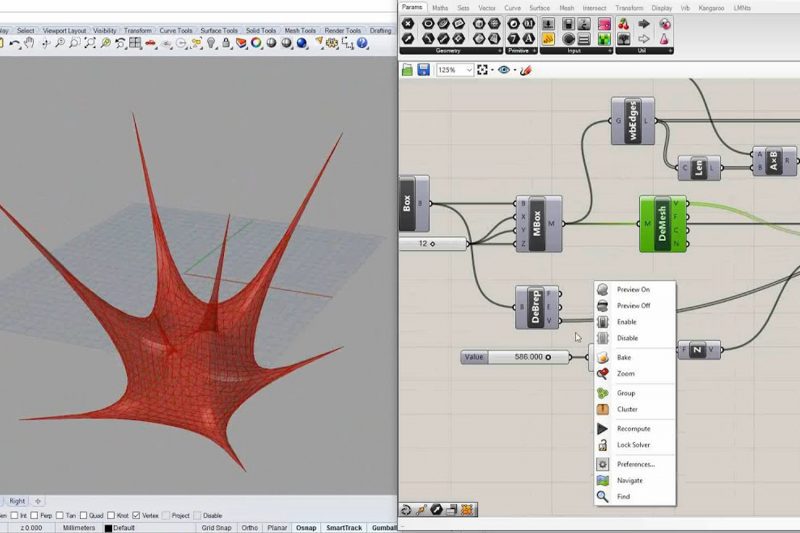Click the Grid Snap status bar button
Screen dimensions: 800x533
click(x=215, y=527)
